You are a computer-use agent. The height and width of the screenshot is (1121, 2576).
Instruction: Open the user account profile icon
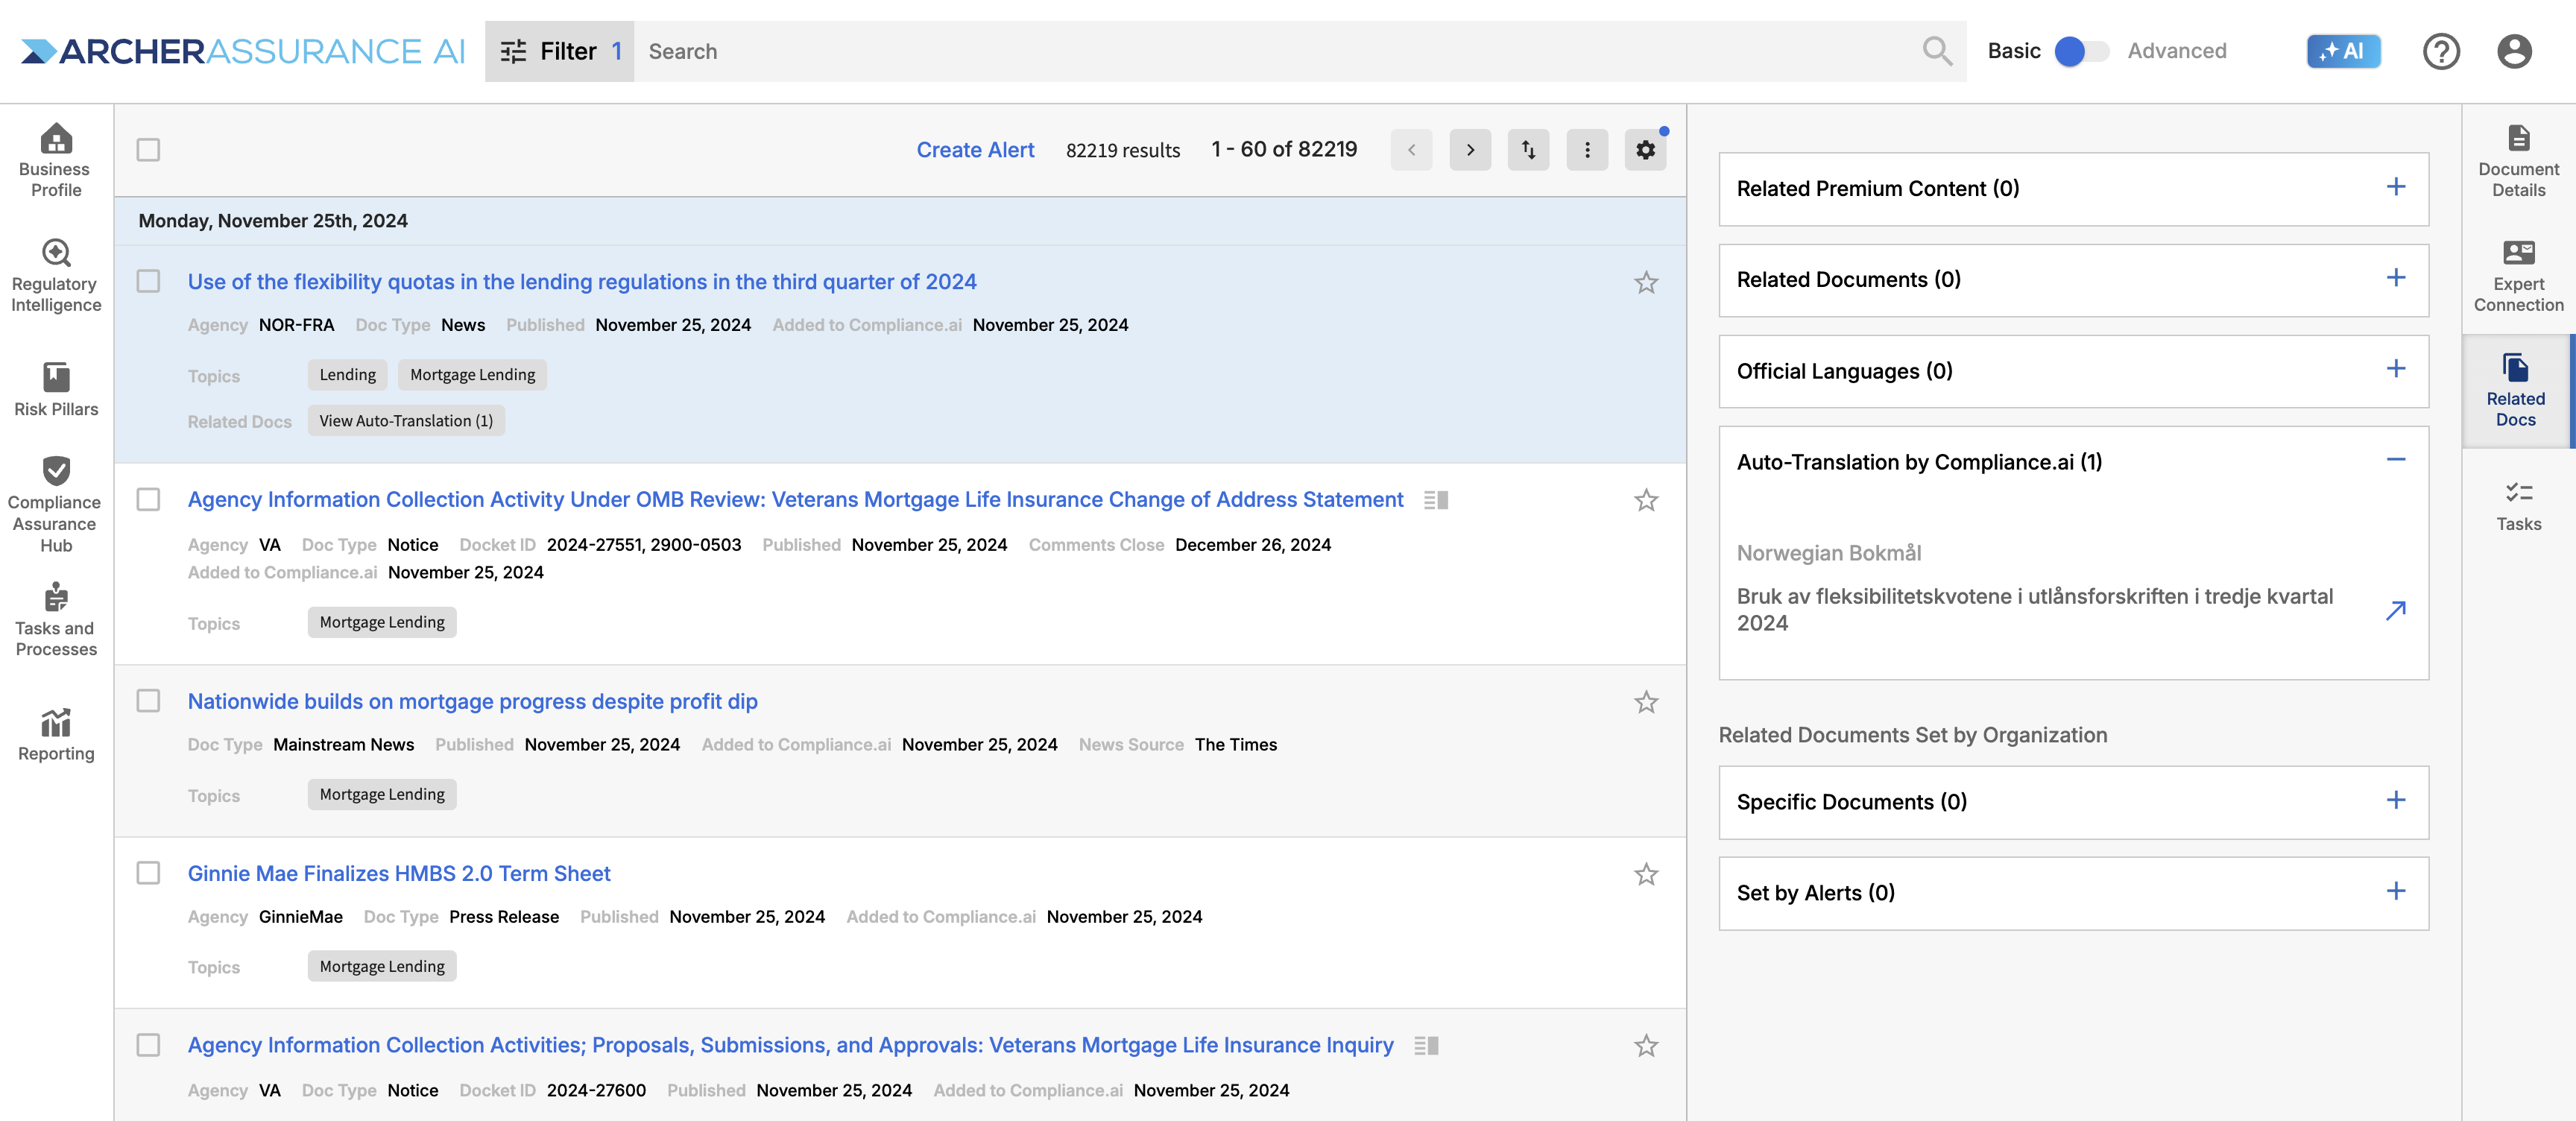click(2514, 51)
